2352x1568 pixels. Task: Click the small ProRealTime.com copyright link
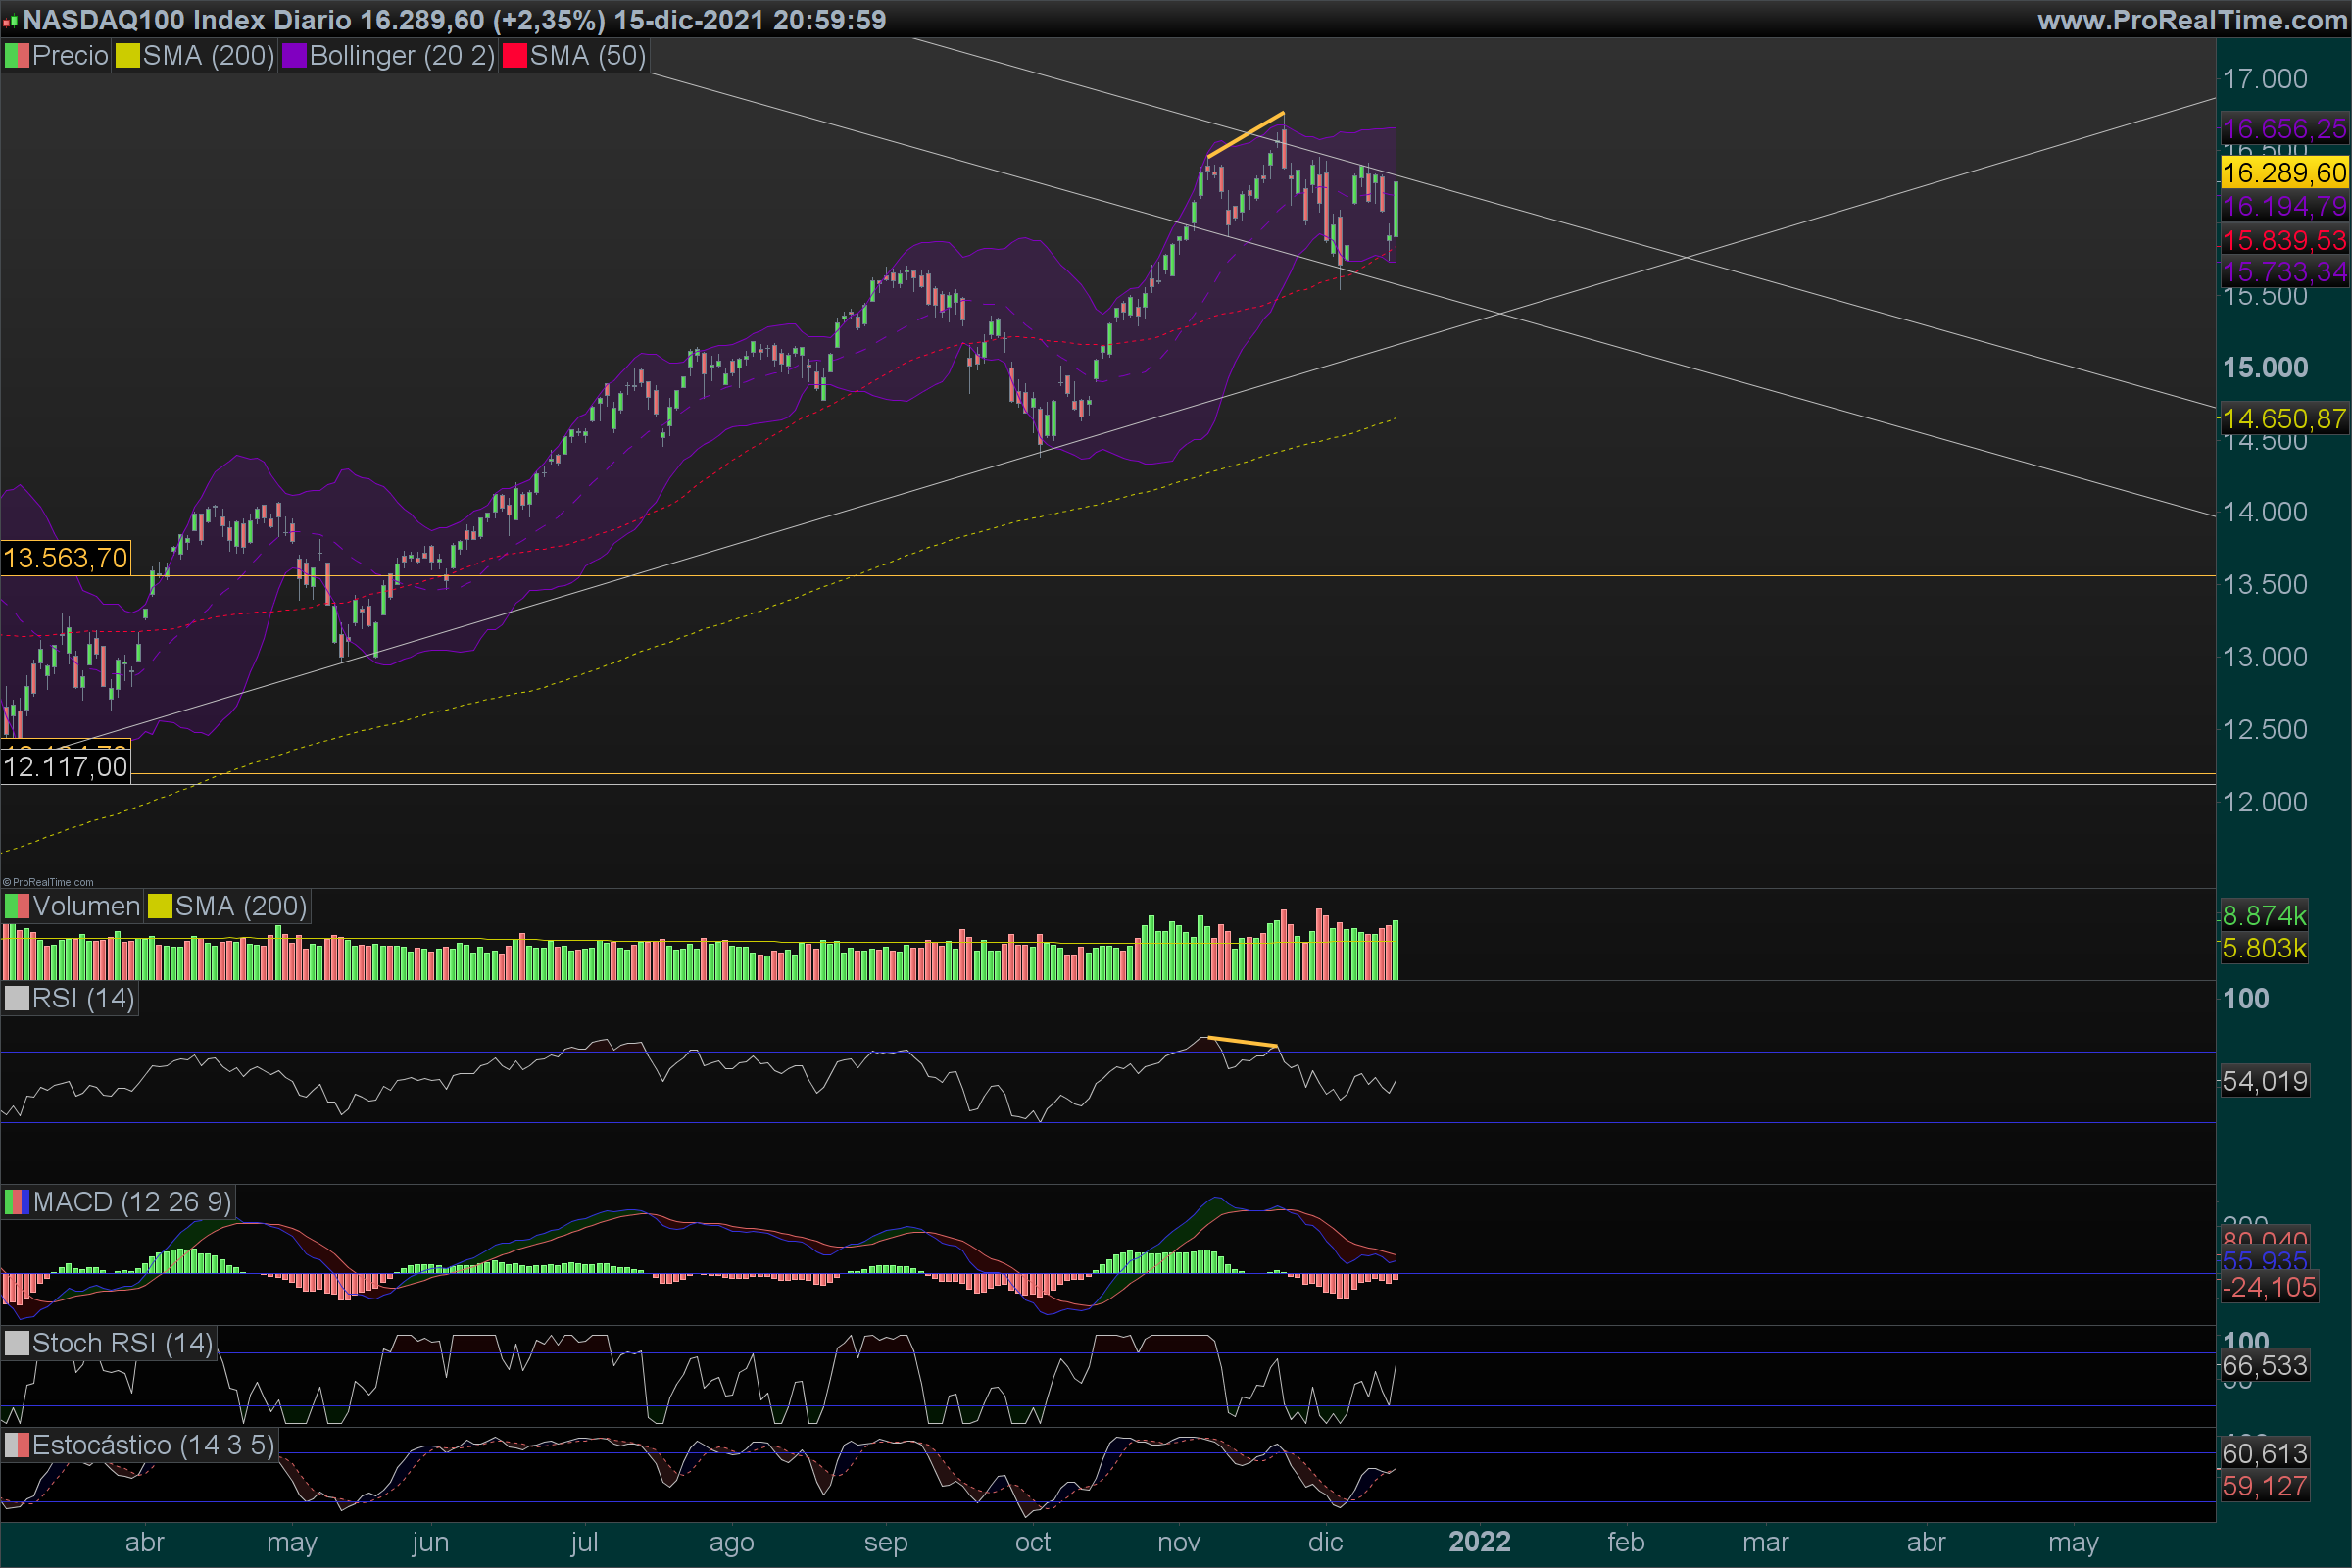[48, 882]
